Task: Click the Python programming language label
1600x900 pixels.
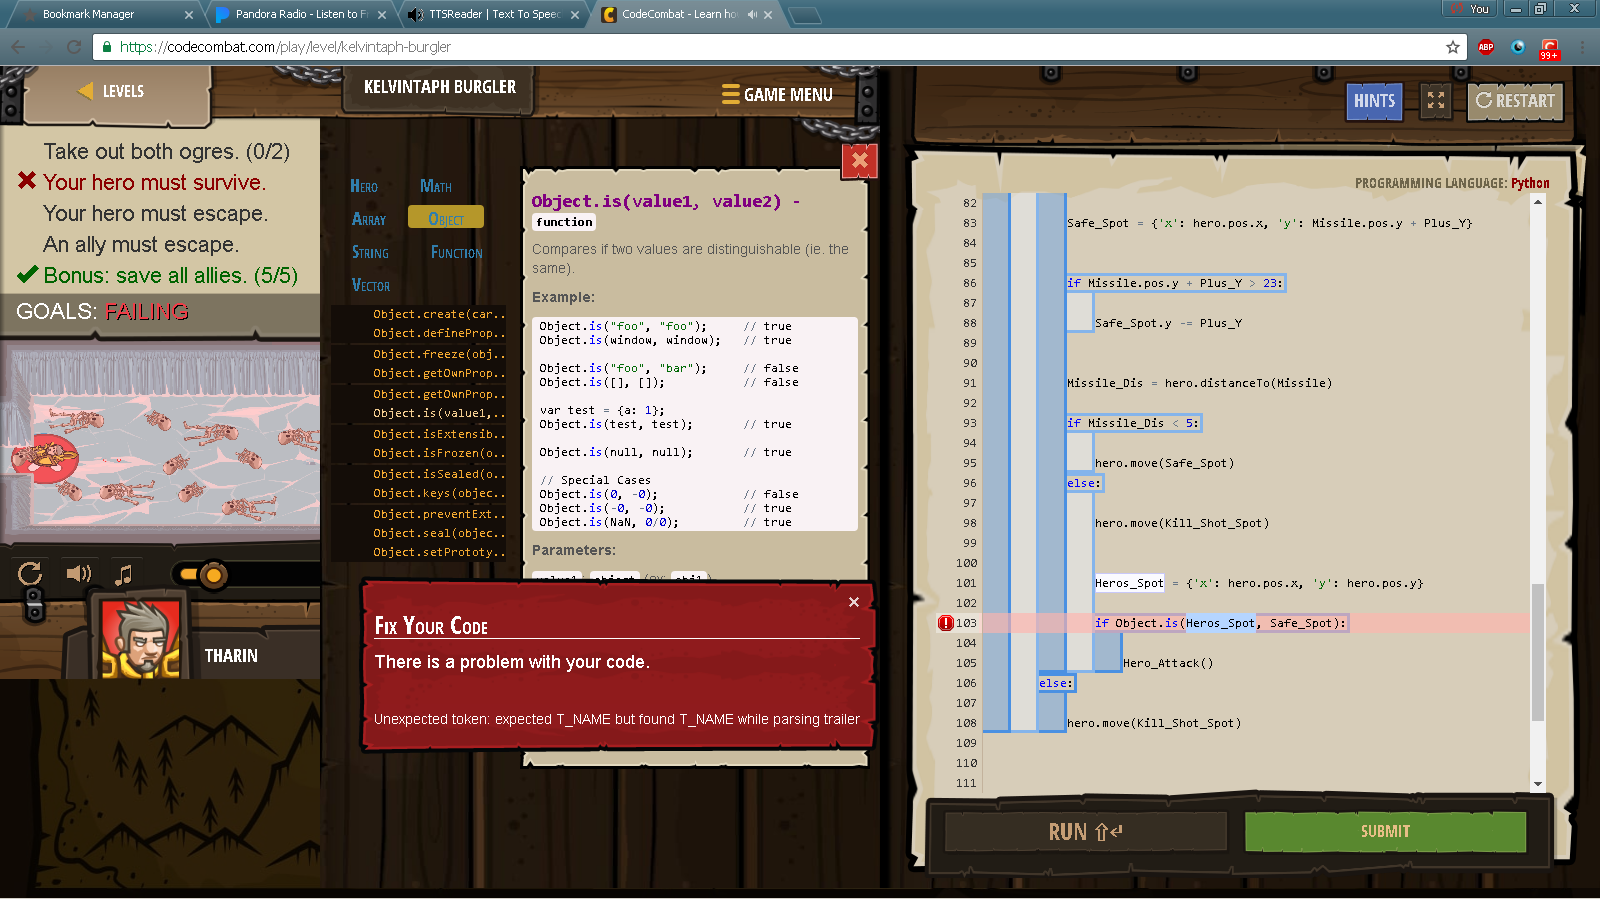Action: tap(1530, 183)
